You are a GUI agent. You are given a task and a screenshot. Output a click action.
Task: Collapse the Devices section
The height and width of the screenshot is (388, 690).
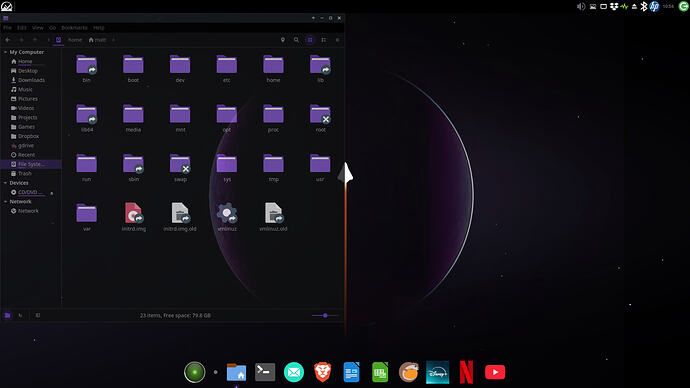pos(5,183)
